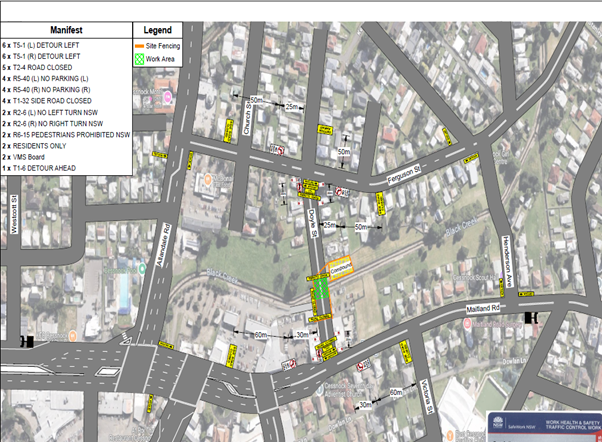
Task: Click the Victoria St street label
Action: coord(427,397)
